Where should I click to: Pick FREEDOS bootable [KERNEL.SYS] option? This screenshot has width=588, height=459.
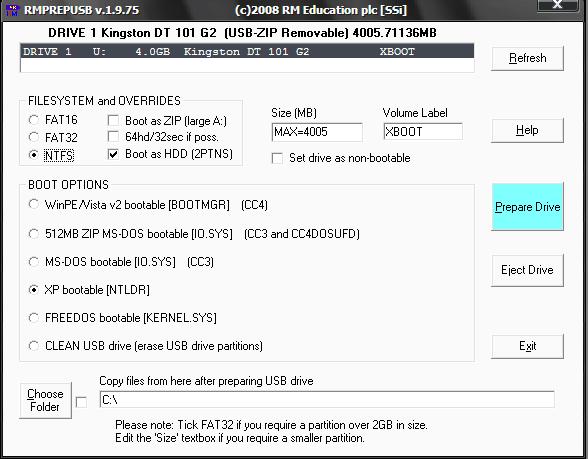(34, 318)
